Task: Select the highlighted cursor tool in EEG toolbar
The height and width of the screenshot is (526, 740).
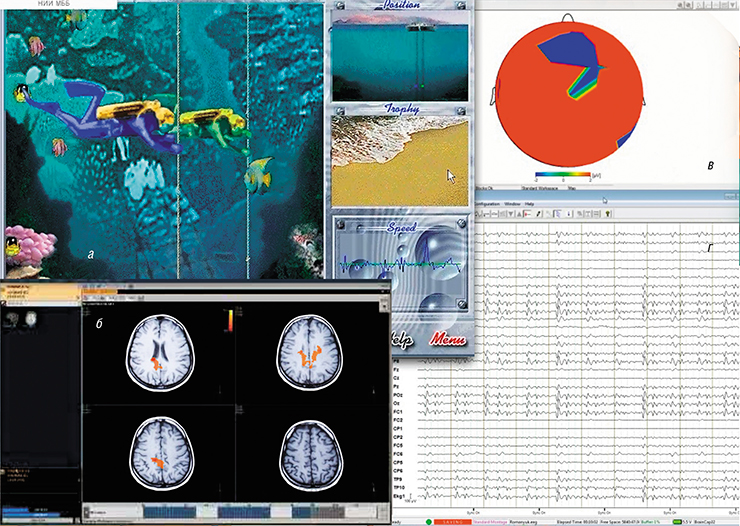Action: tap(557, 214)
